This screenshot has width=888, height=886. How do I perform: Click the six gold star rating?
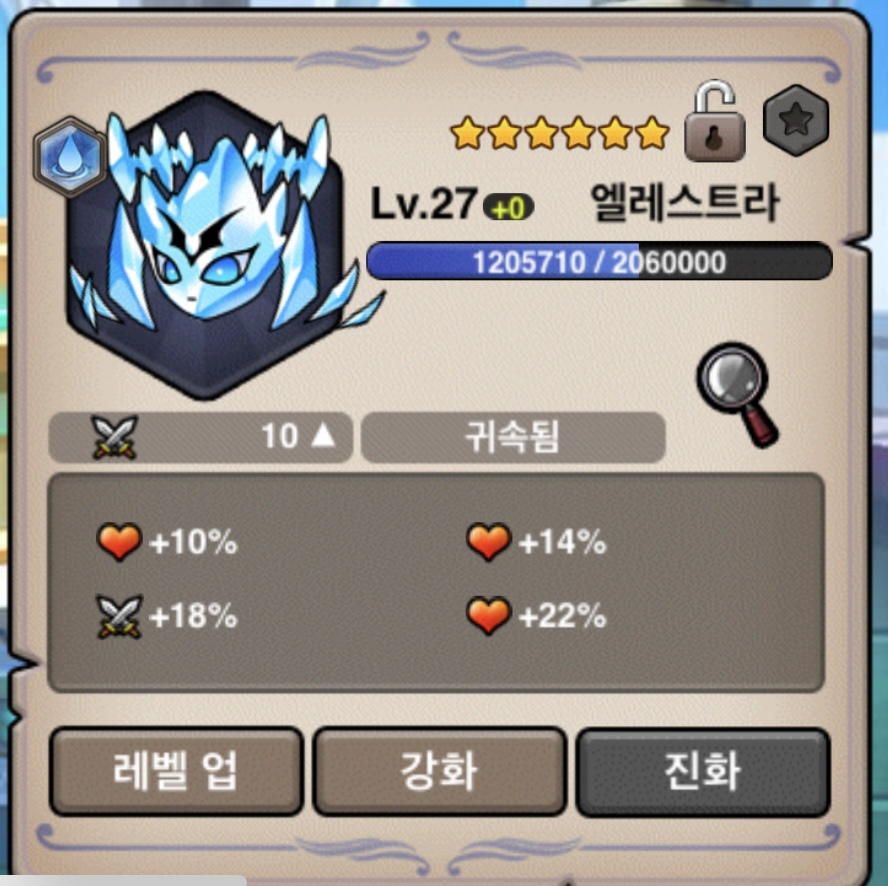pyautogui.click(x=560, y=134)
